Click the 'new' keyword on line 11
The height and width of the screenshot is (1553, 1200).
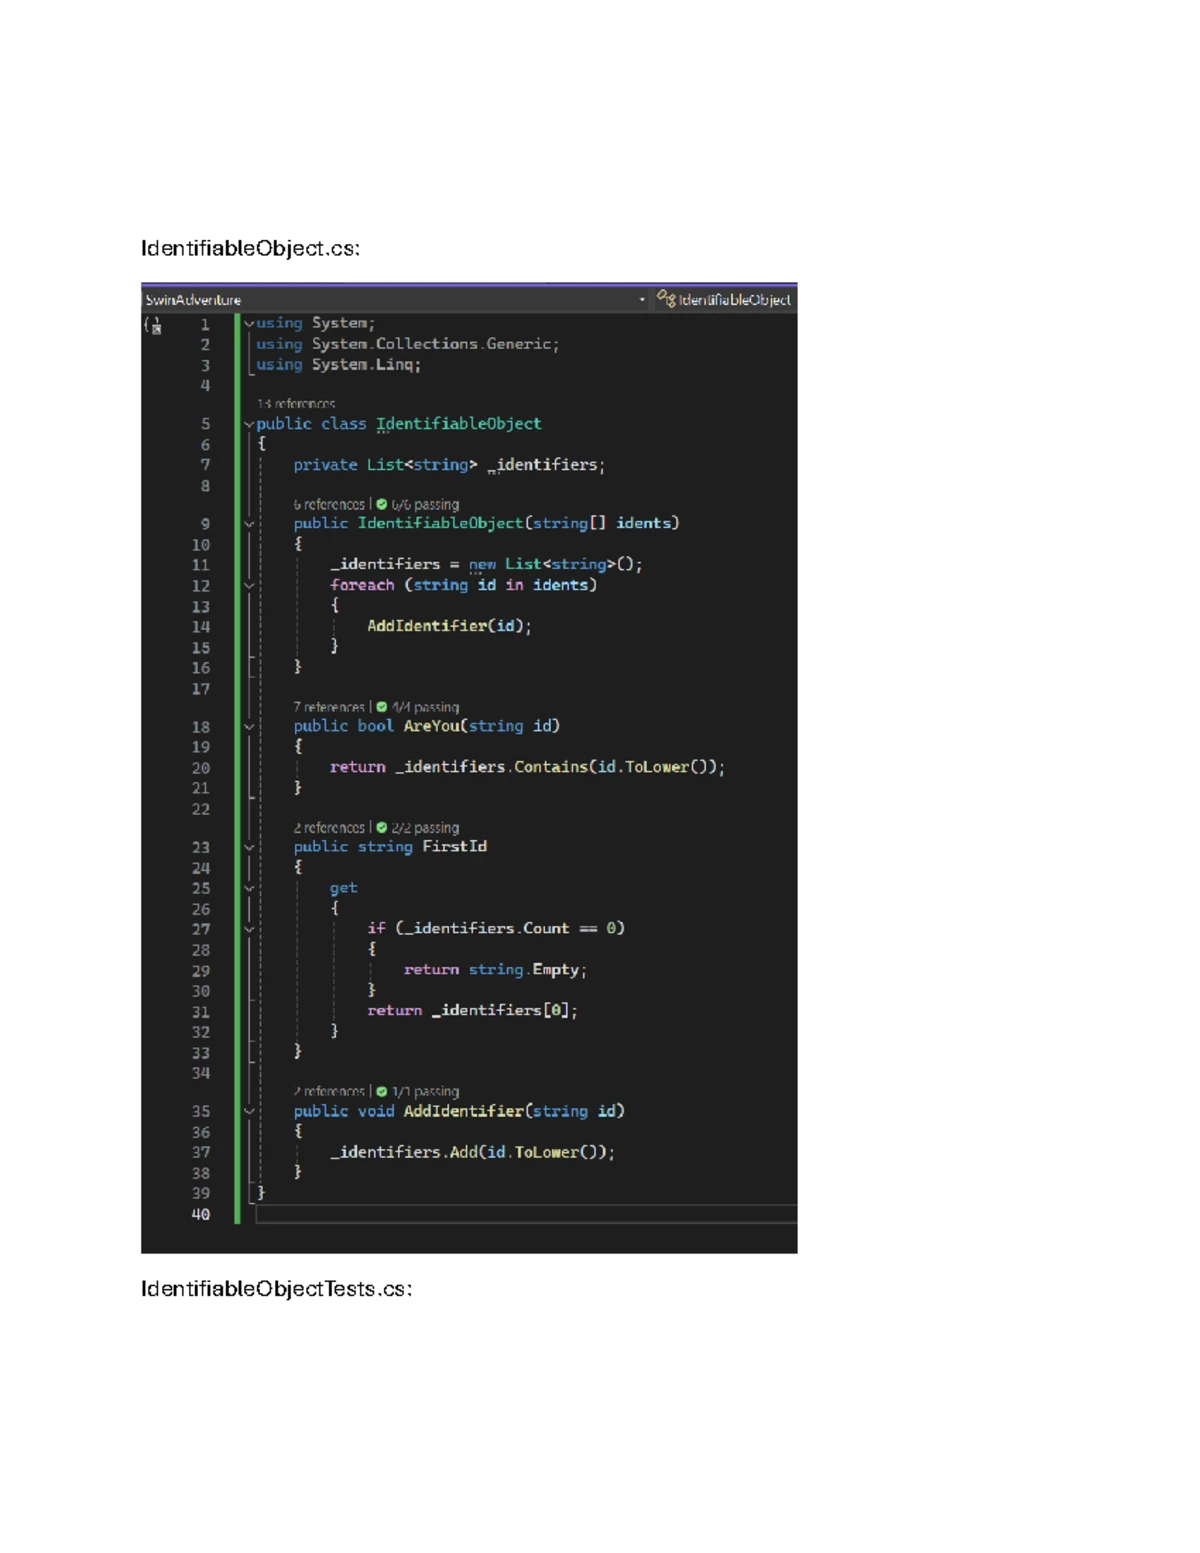point(482,565)
